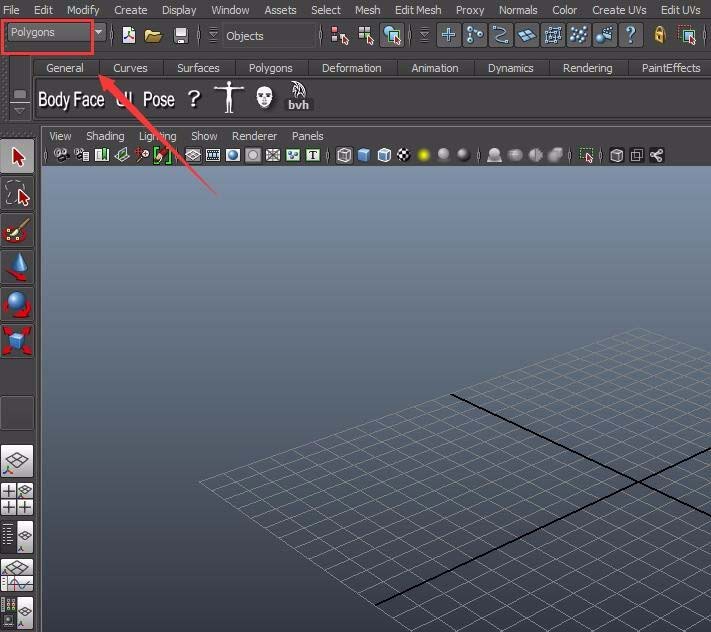The height and width of the screenshot is (632, 711).
Task: Switch to the Surfaces shelf tab
Action: [198, 68]
